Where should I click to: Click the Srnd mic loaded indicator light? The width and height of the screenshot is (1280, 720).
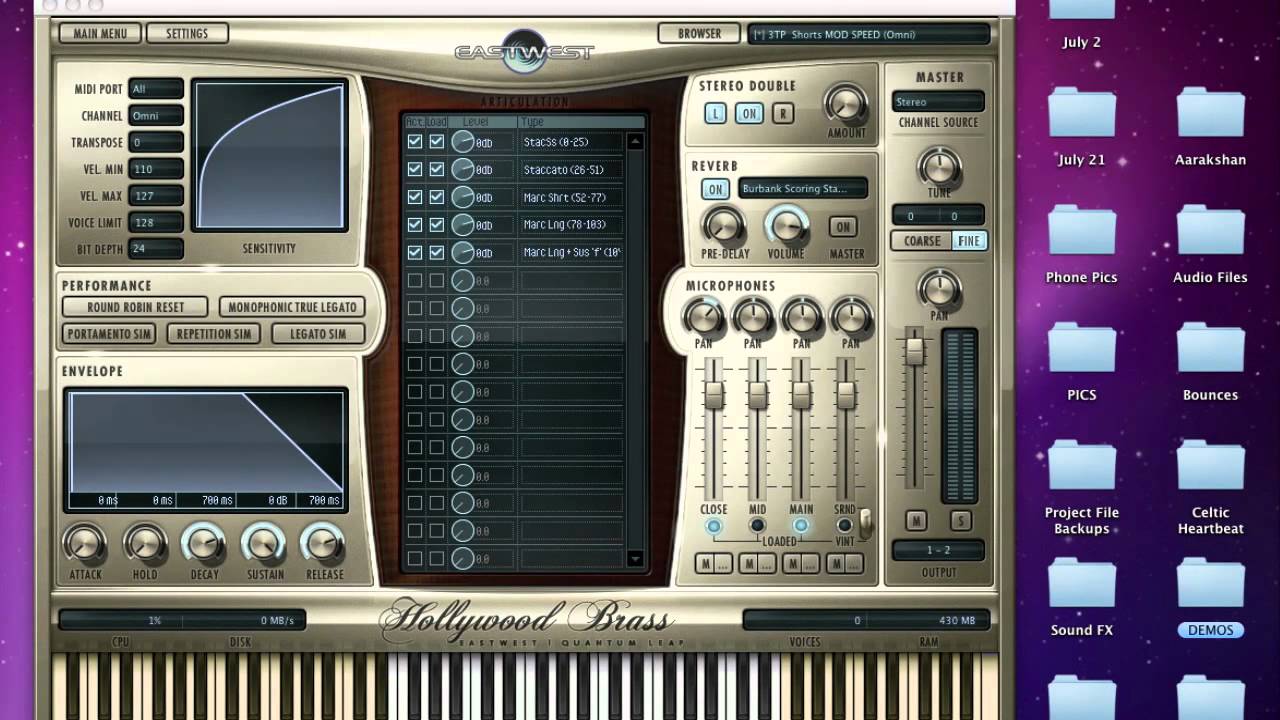coord(845,526)
